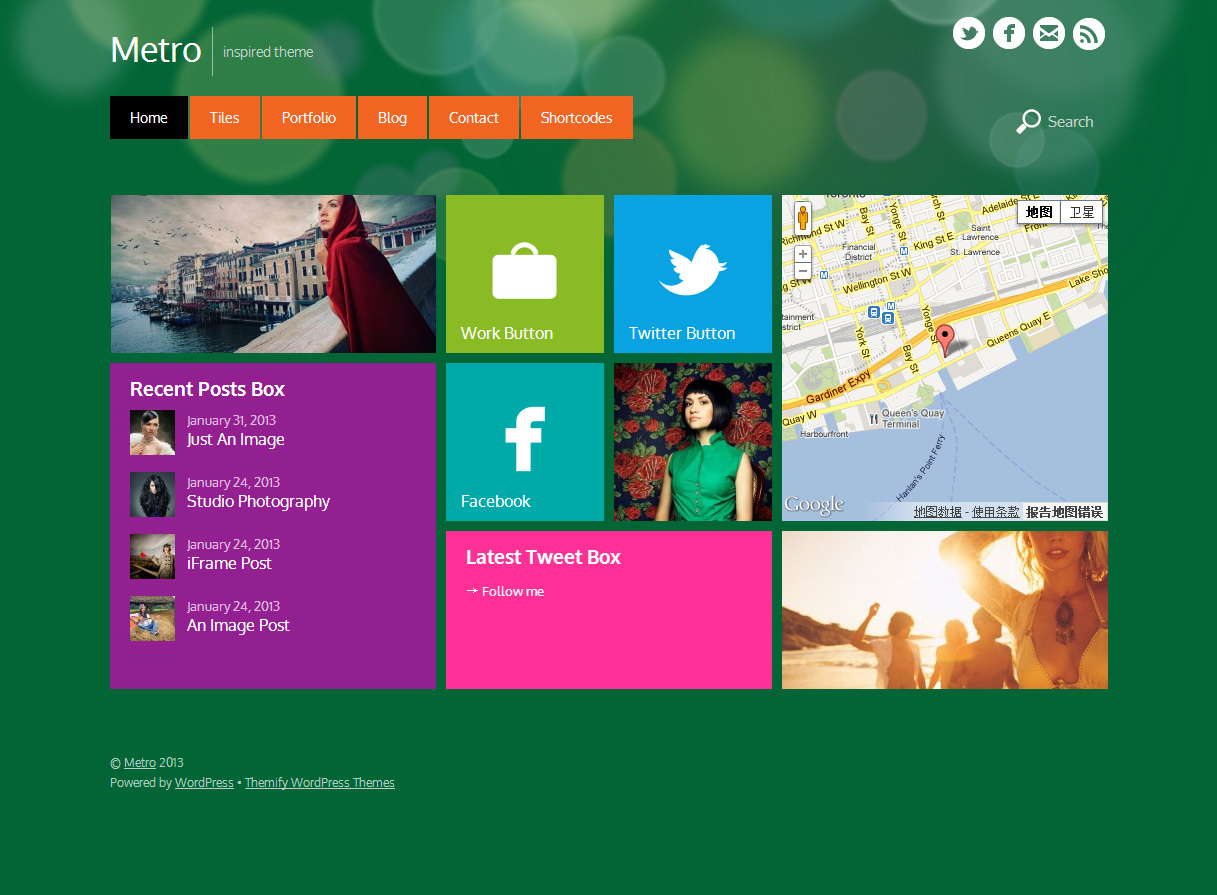Open the iFrame Post link

[229, 564]
